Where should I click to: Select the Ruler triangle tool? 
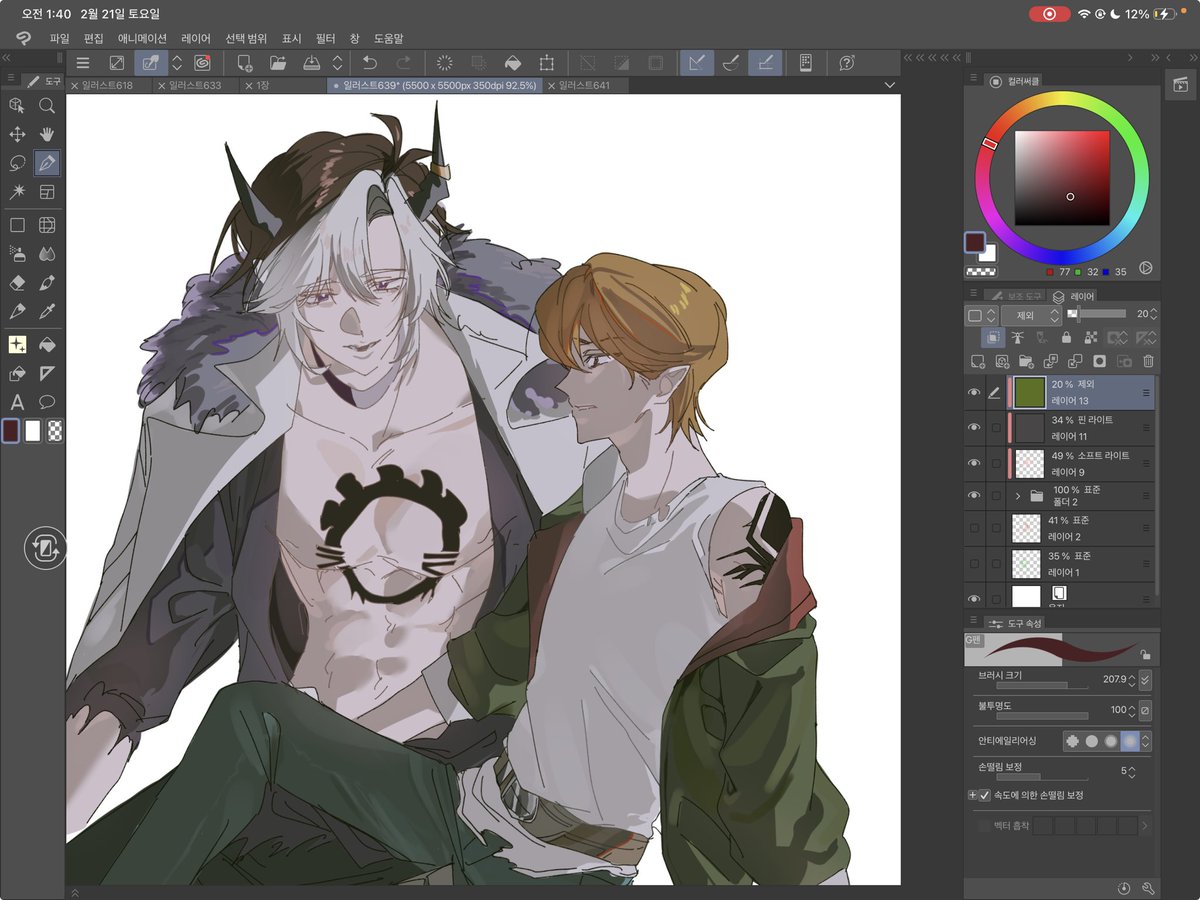[x=47, y=373]
